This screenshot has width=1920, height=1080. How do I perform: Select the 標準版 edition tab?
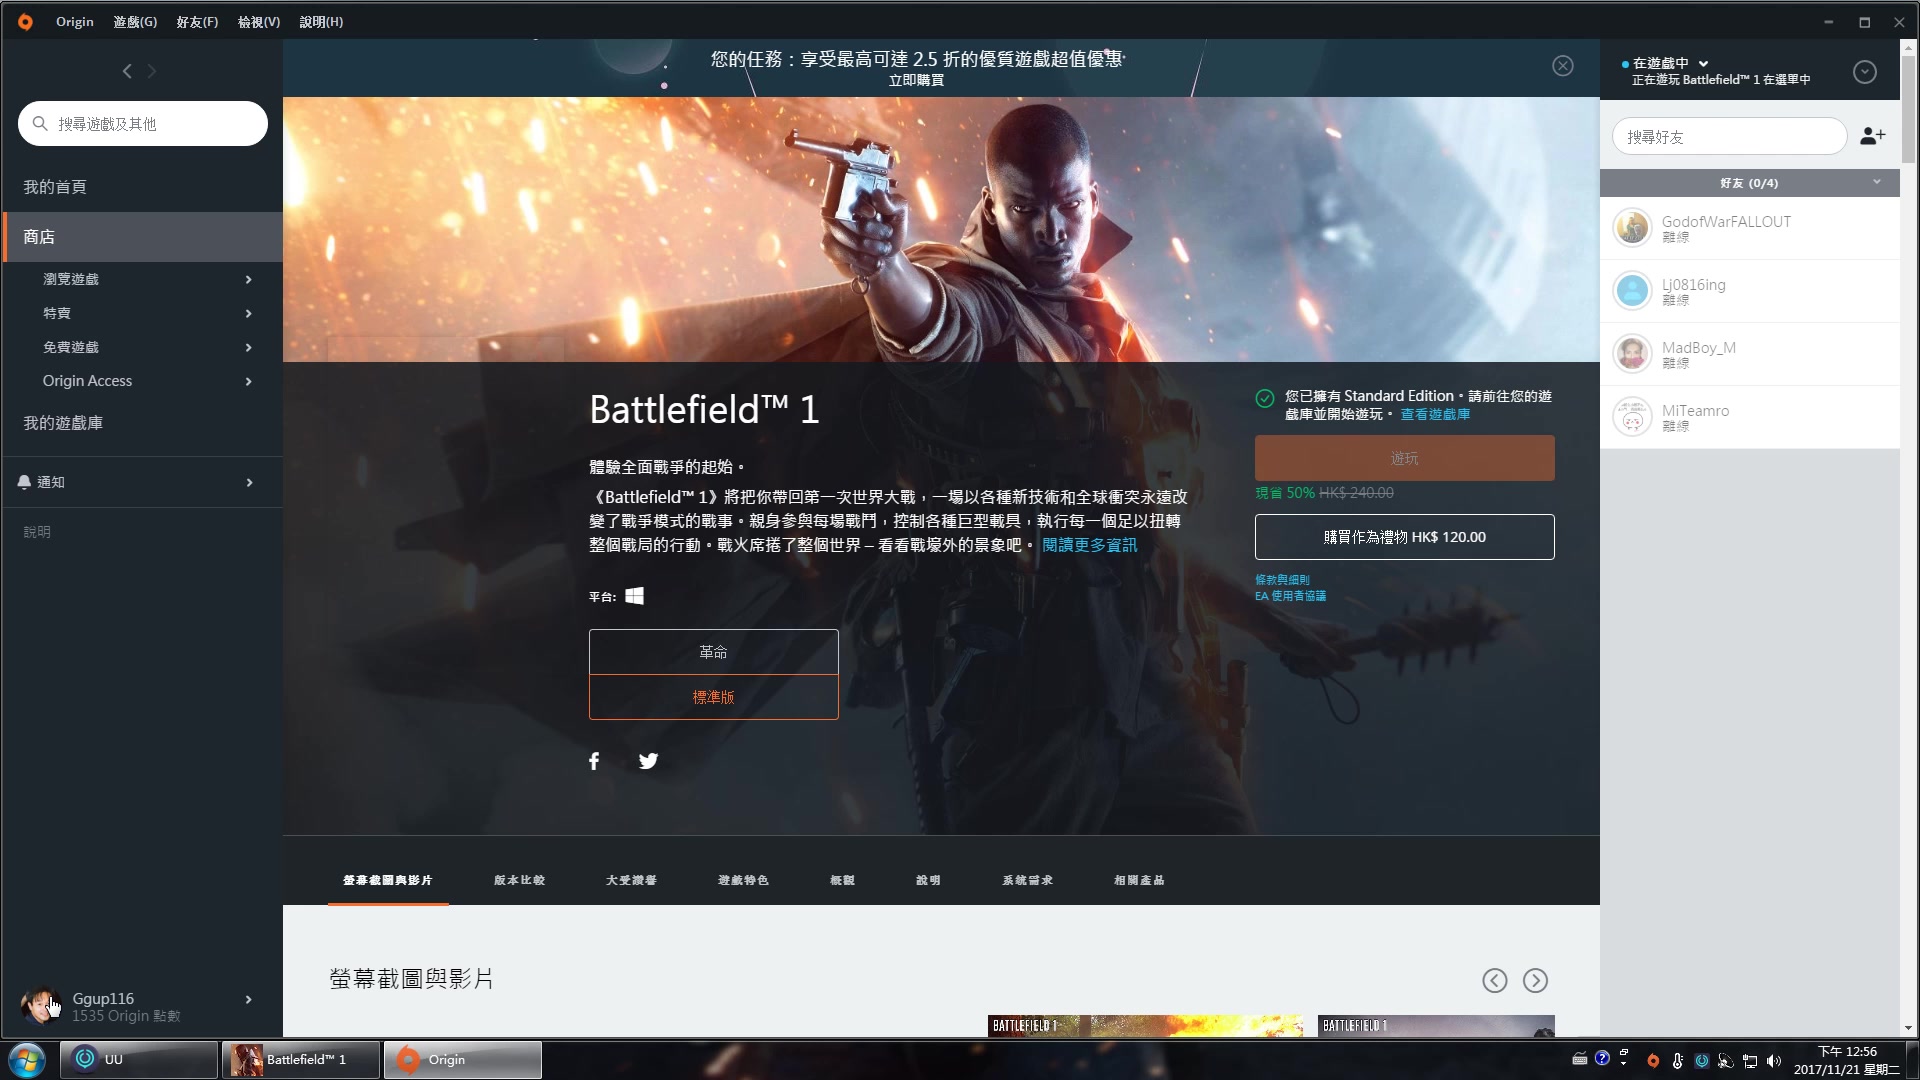click(712, 696)
